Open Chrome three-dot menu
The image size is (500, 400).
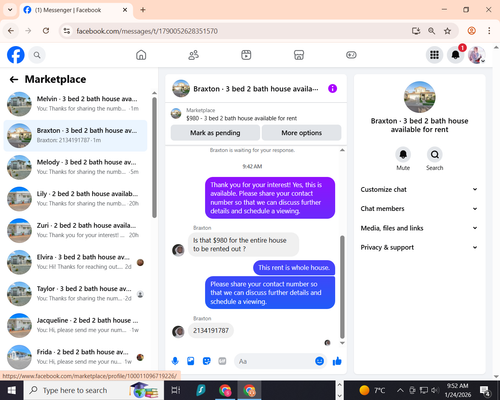[x=489, y=31]
